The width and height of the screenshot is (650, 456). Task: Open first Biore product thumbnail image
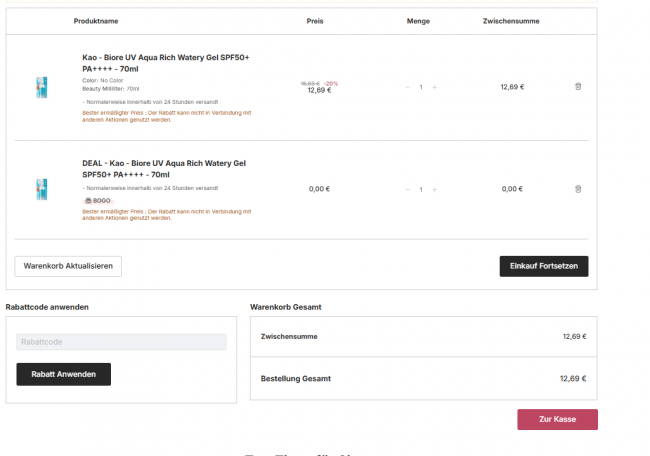[x=41, y=87]
